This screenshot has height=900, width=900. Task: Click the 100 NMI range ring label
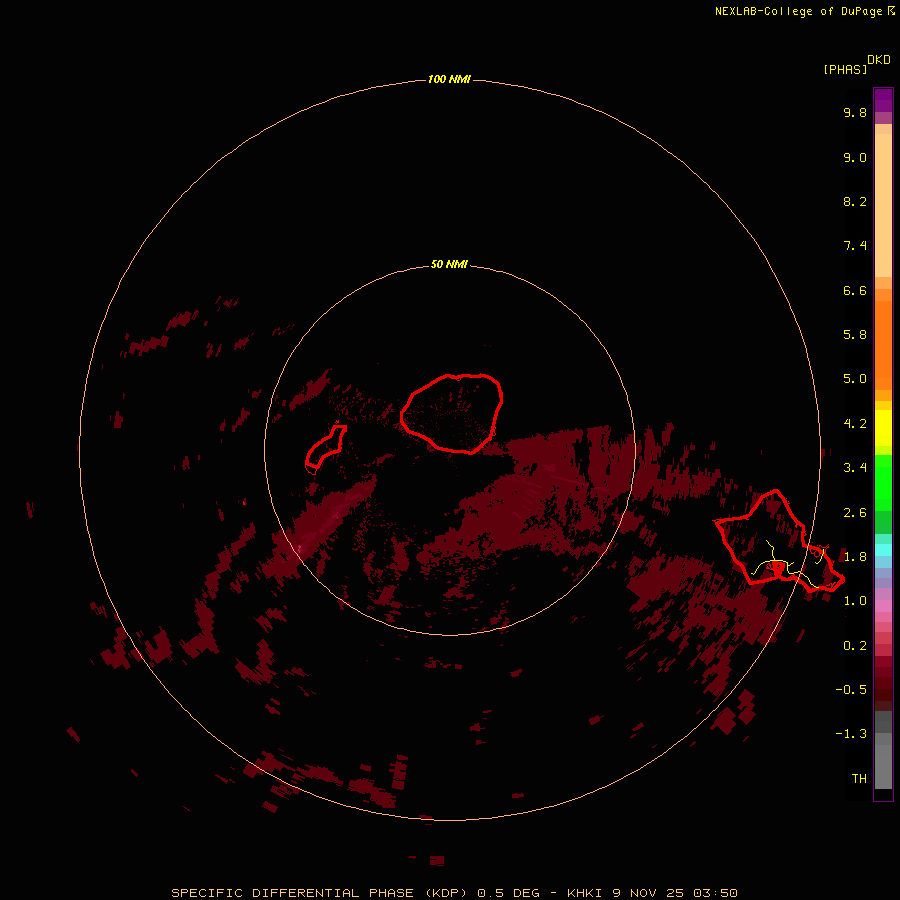coord(449,79)
